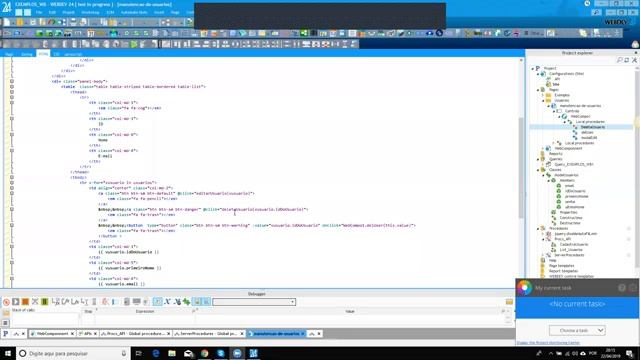Select Query_EXEMPLOS_WB1 in Project explorer
This screenshot has height=360, width=640.
pos(573,164)
